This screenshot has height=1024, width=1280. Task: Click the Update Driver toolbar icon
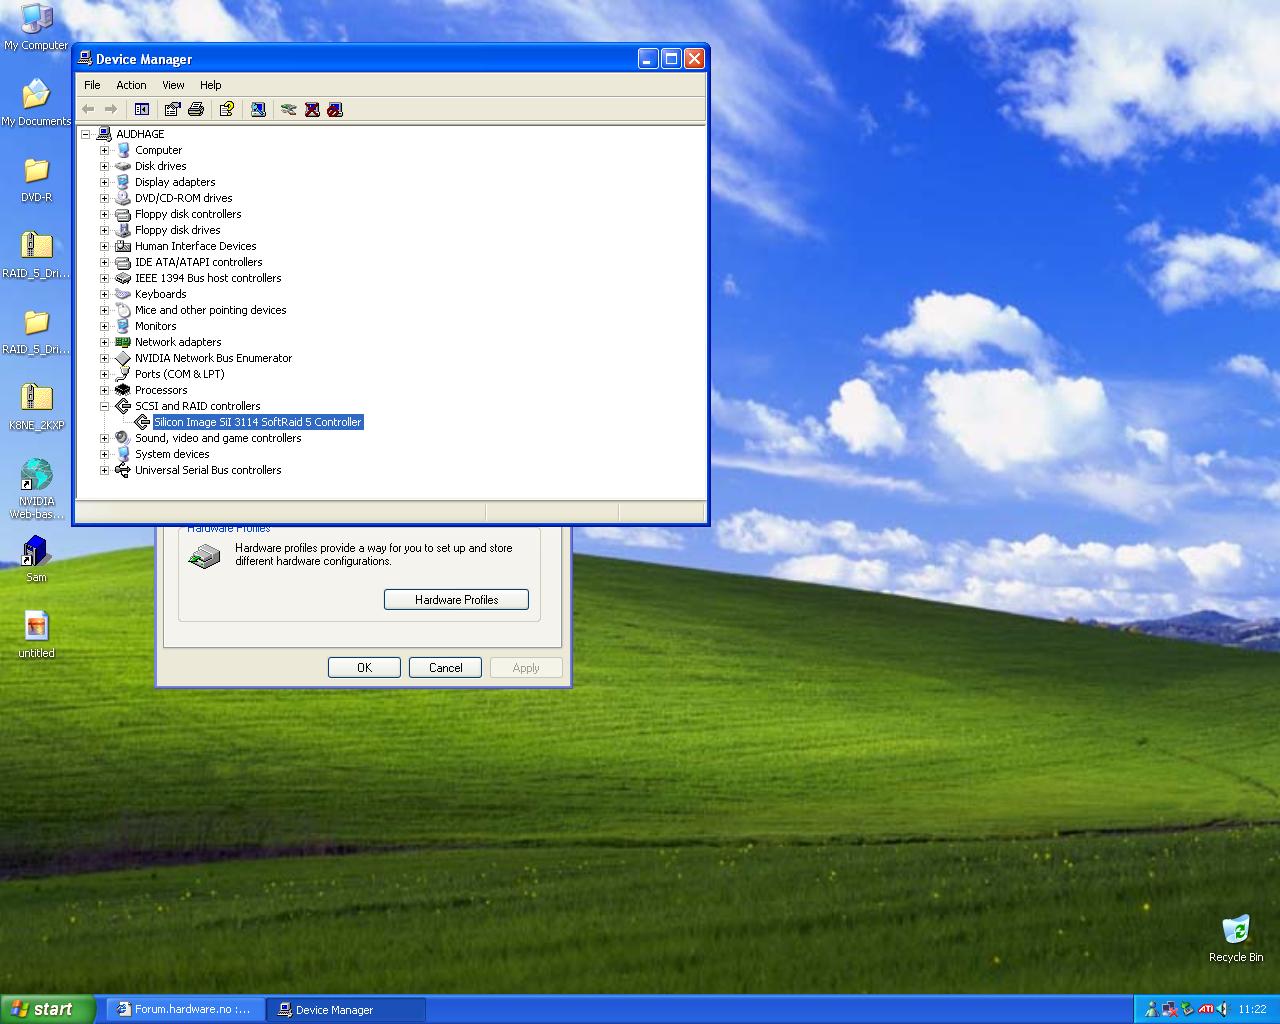pos(289,109)
